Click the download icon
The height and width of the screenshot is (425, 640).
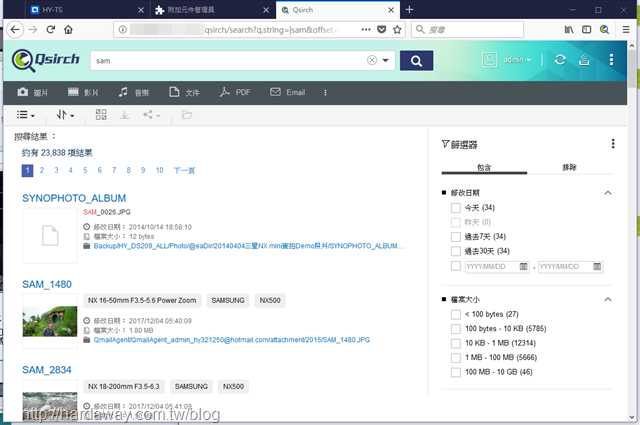click(124, 115)
